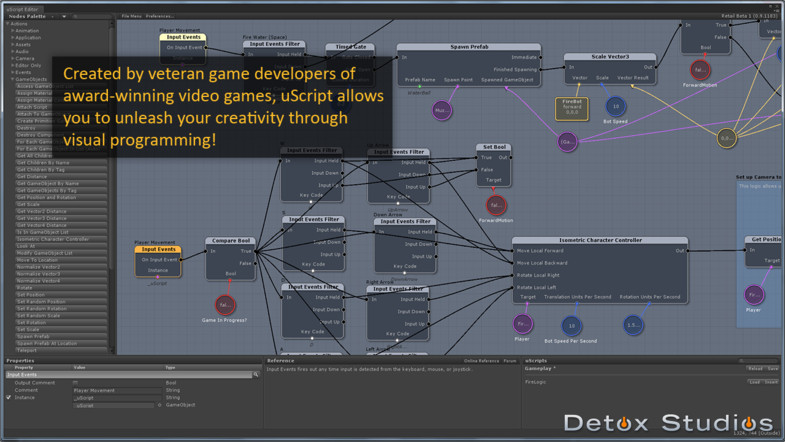Expand the Application category
The width and height of the screenshot is (785, 442).
tap(13, 38)
